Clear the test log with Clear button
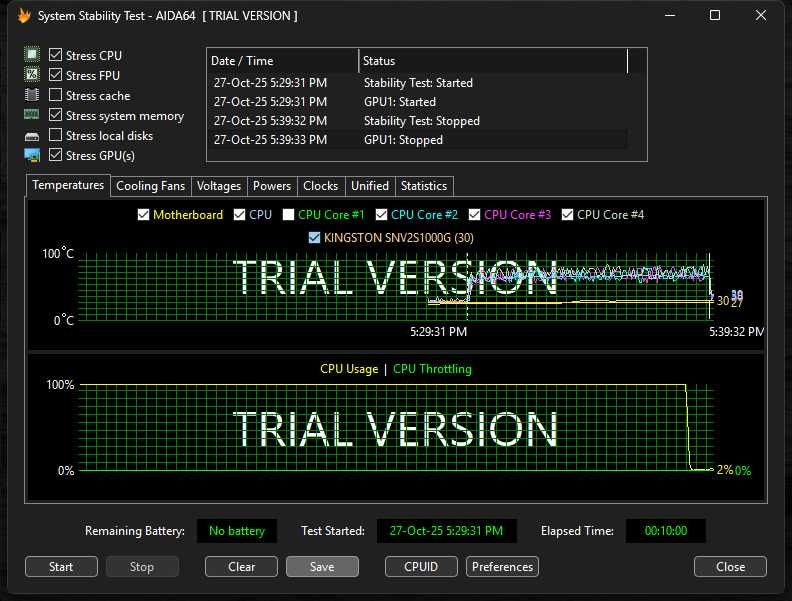 (x=241, y=567)
